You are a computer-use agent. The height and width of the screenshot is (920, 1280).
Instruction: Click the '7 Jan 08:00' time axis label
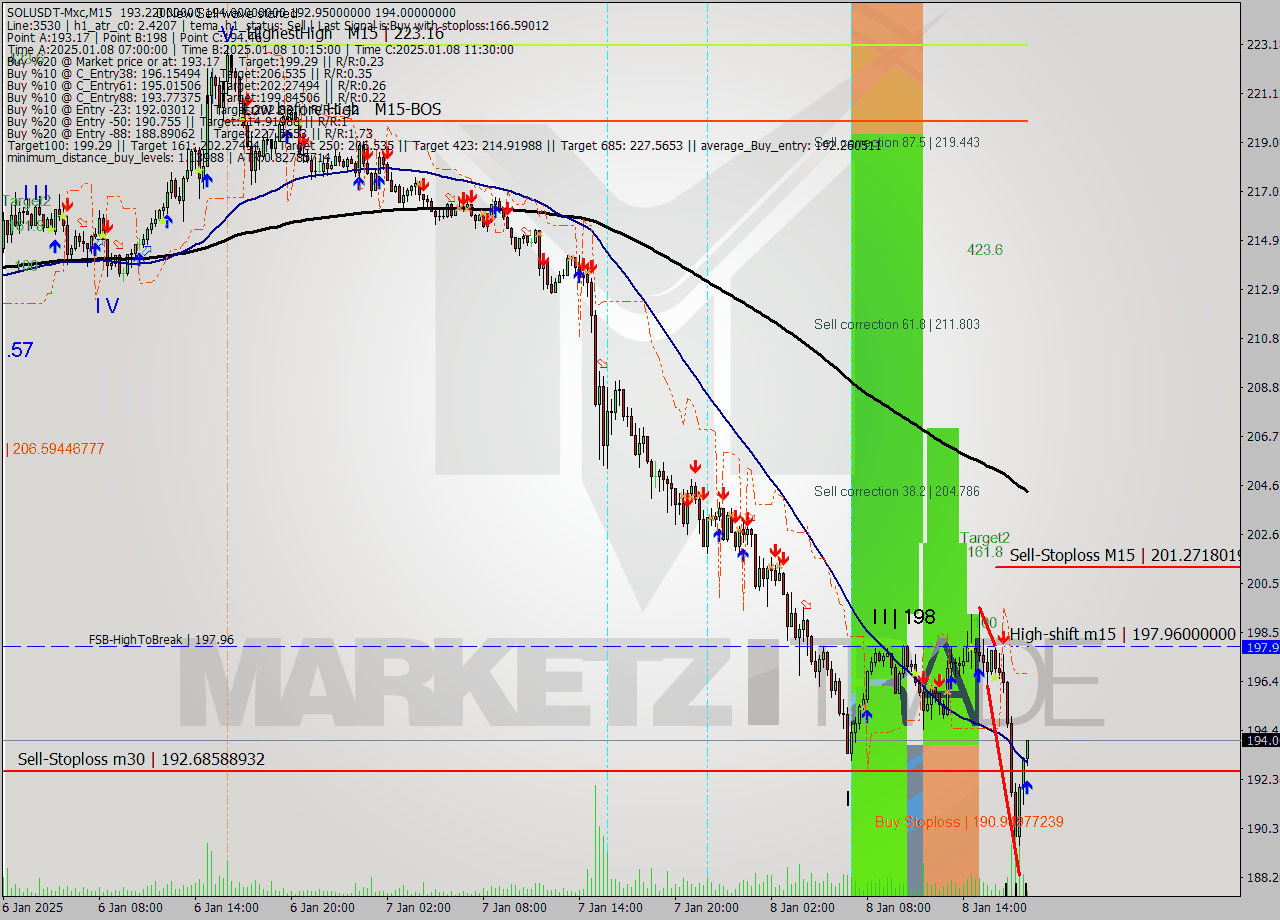click(514, 908)
